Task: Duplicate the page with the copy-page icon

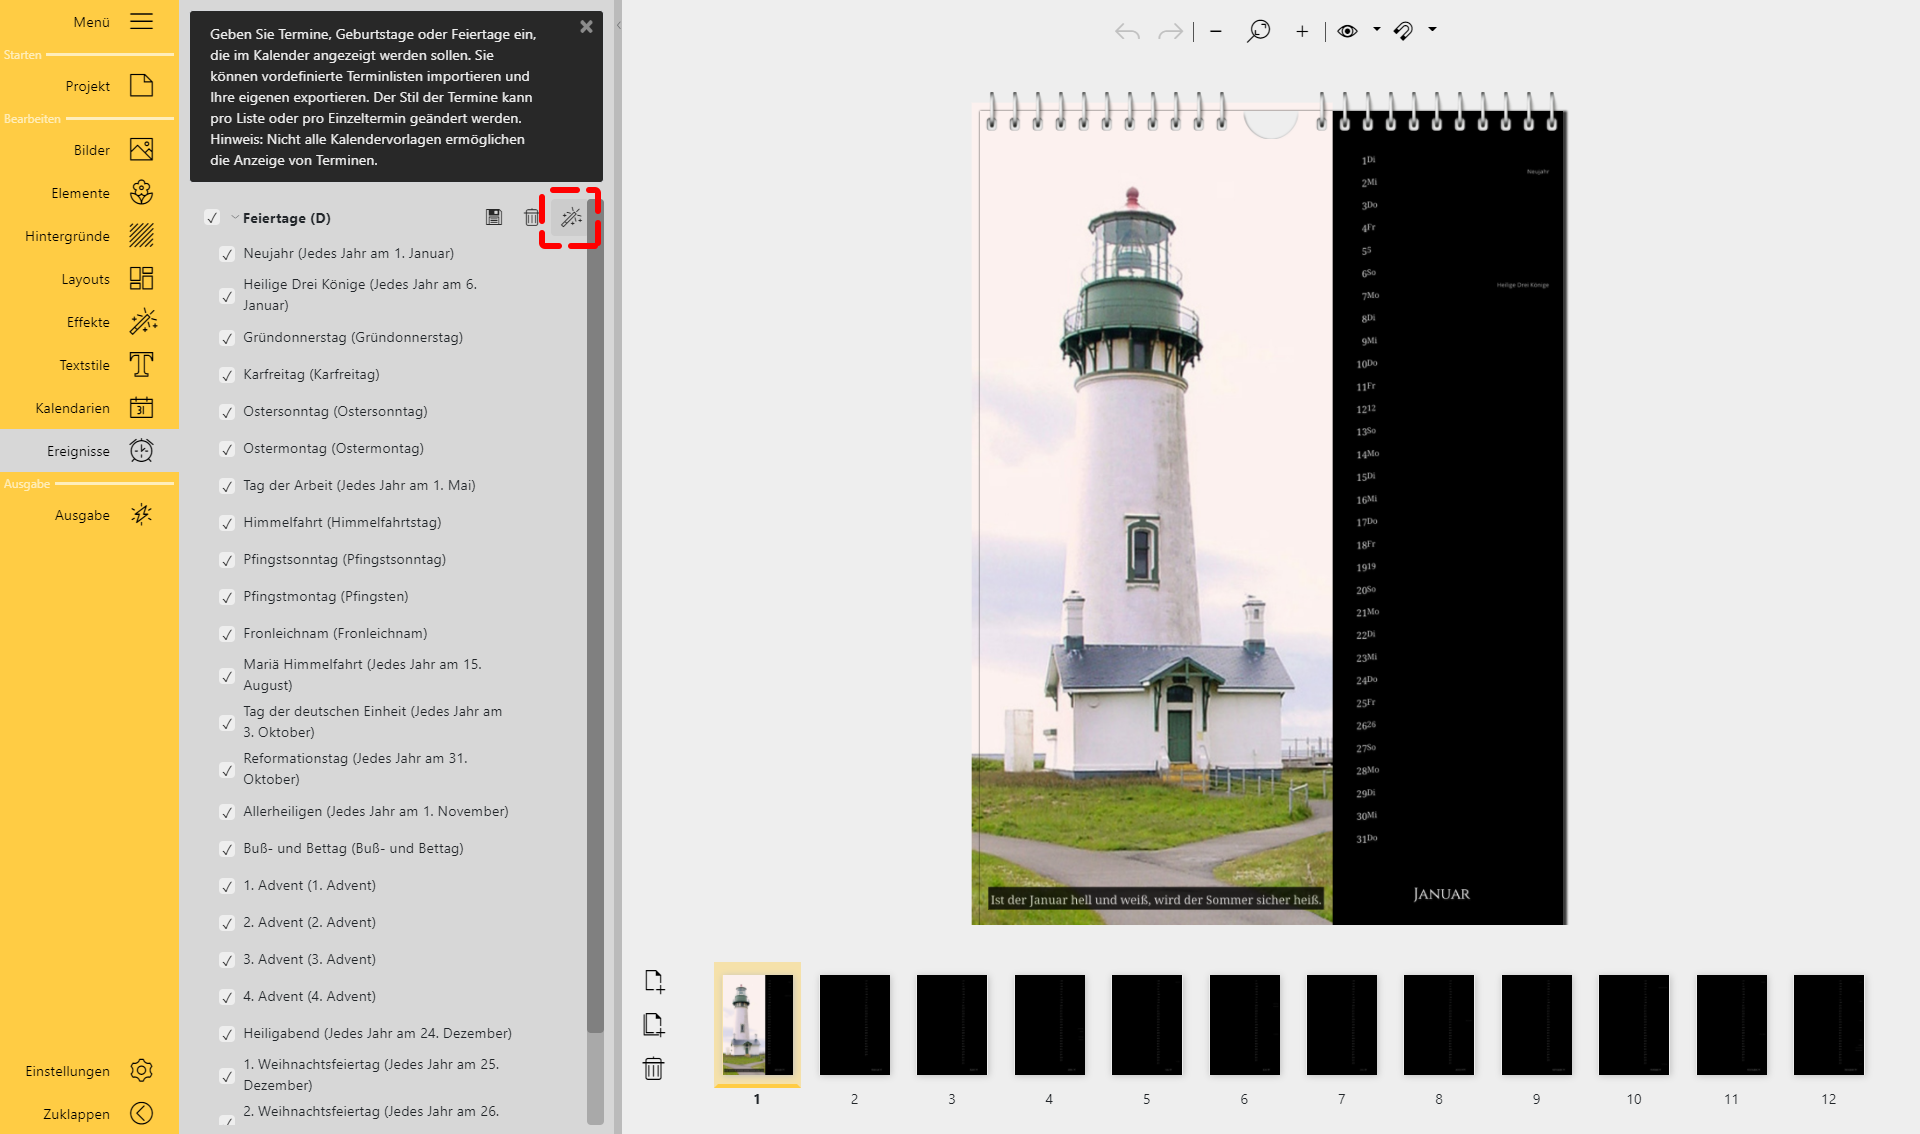Action: pyautogui.click(x=654, y=1025)
